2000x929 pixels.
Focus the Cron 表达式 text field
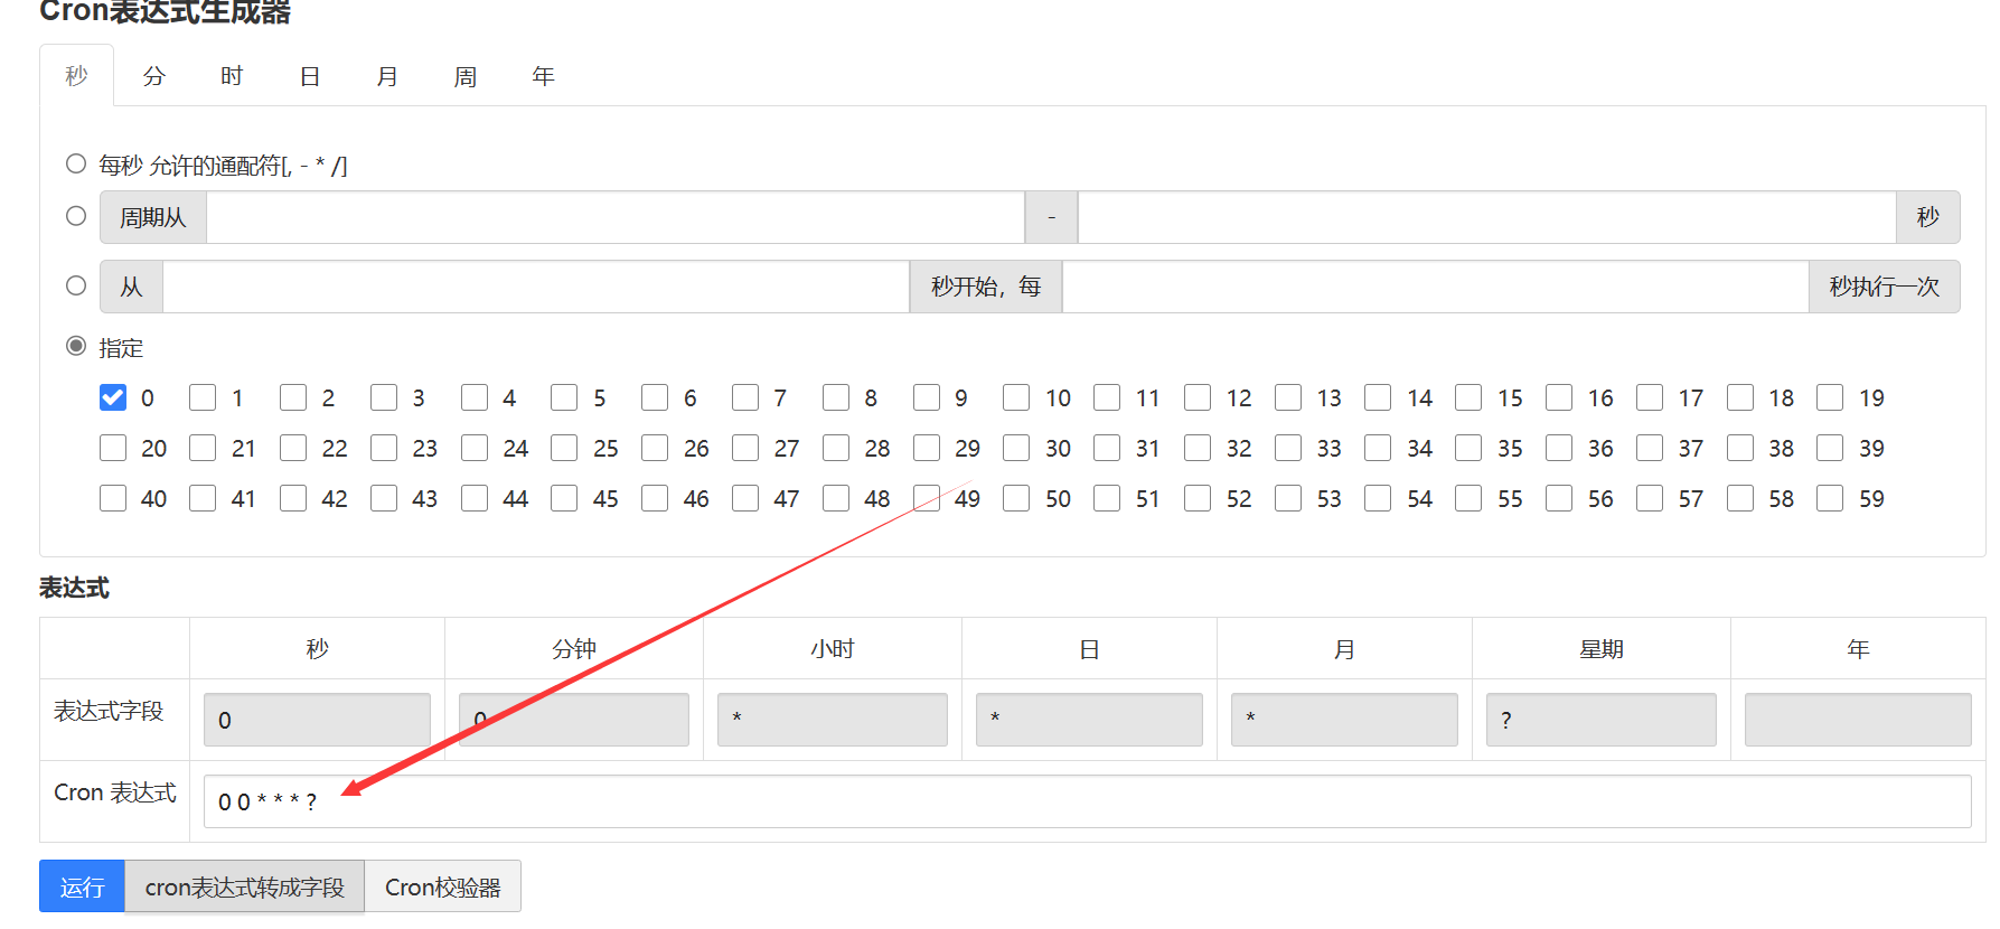tap(1087, 801)
